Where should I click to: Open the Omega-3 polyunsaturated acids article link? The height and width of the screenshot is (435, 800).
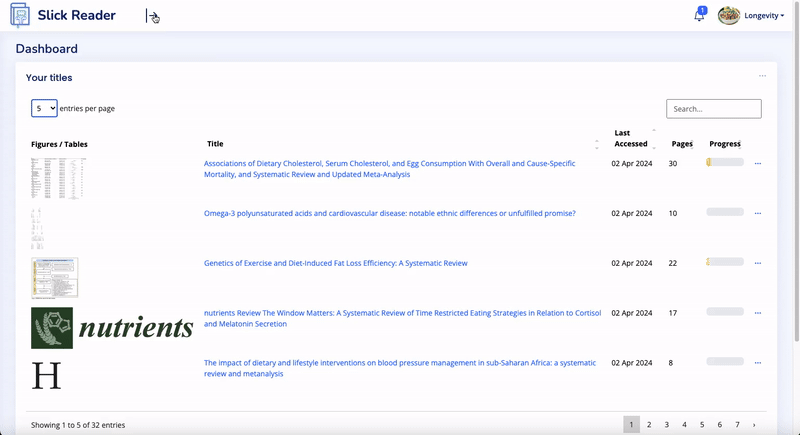coord(389,213)
